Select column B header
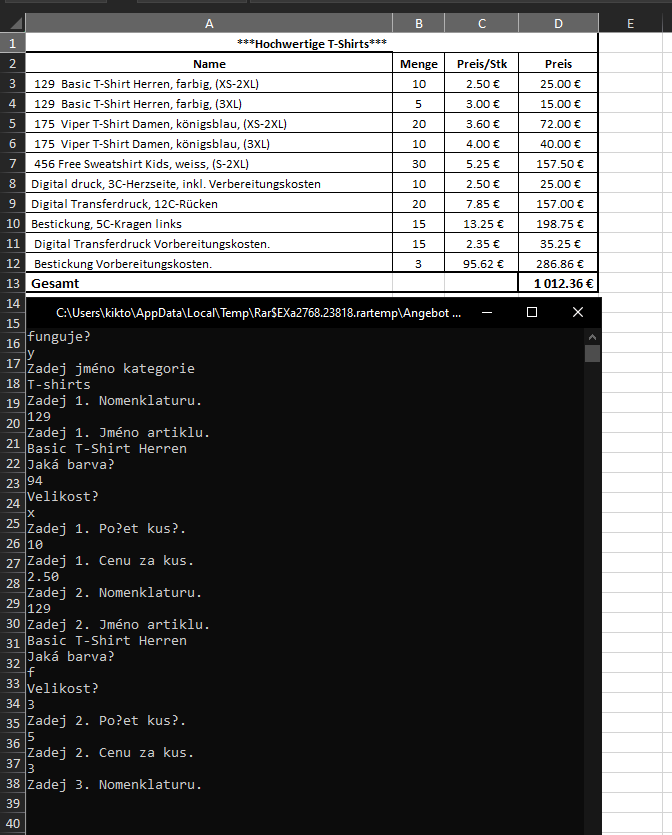The width and height of the screenshot is (672, 835). click(419, 23)
